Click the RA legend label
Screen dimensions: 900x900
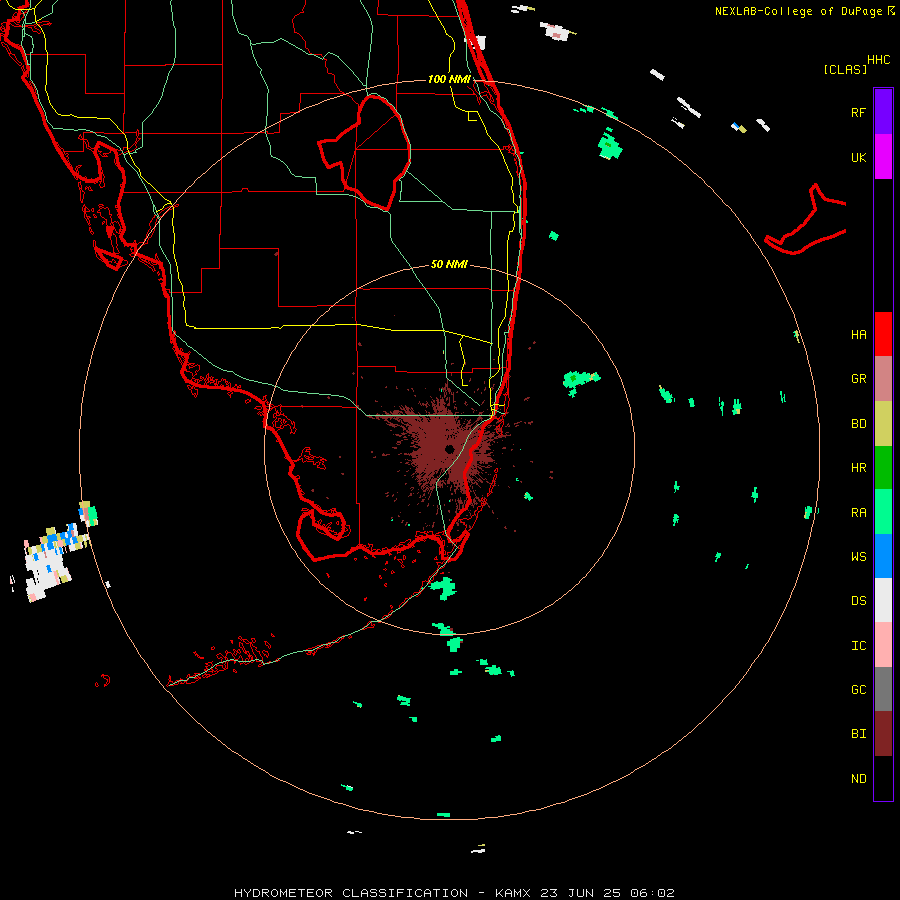pyautogui.click(x=858, y=513)
